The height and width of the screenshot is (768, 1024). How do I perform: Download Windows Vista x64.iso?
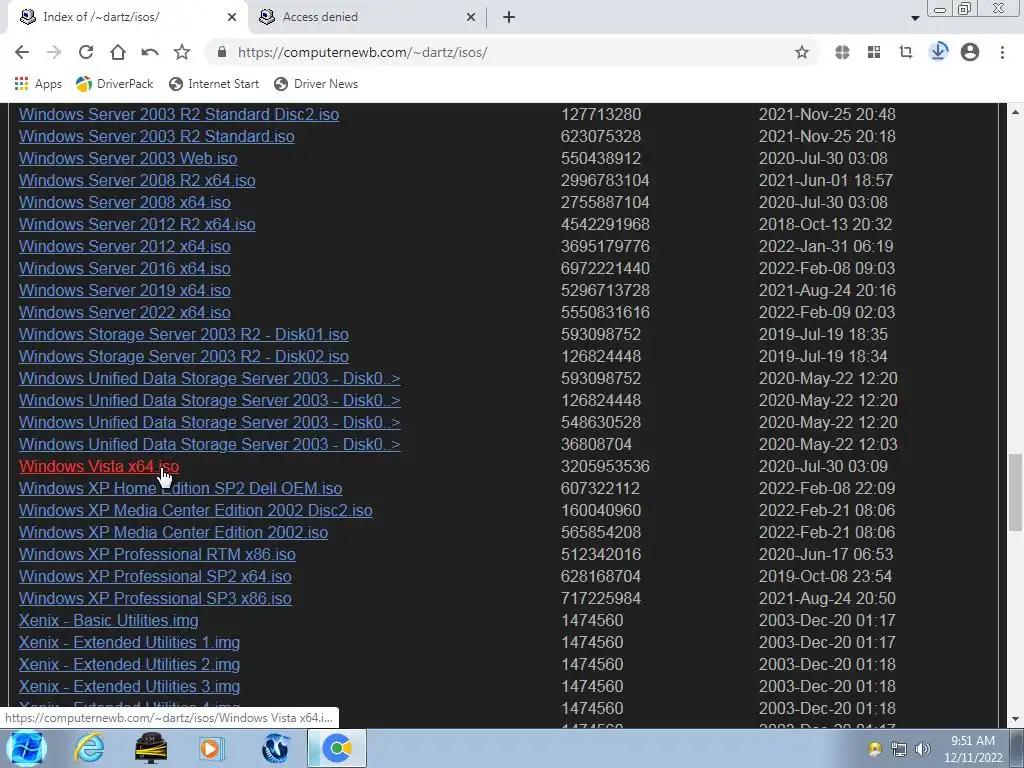(x=99, y=466)
